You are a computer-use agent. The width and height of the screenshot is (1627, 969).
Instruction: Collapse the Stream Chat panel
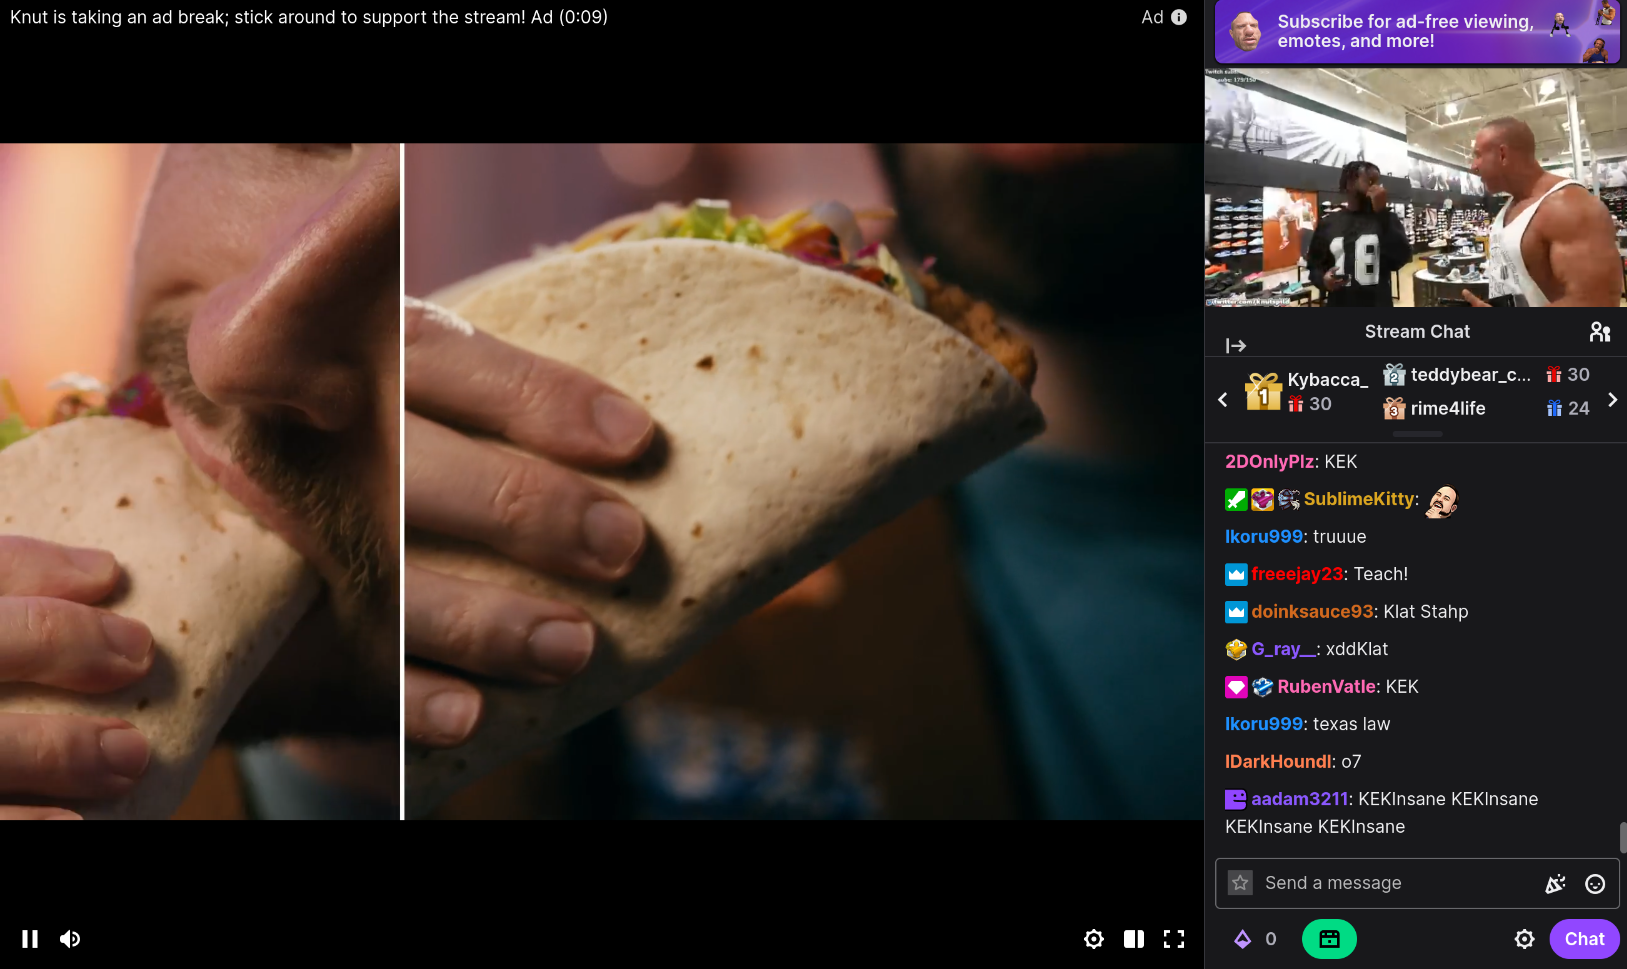pos(1236,345)
